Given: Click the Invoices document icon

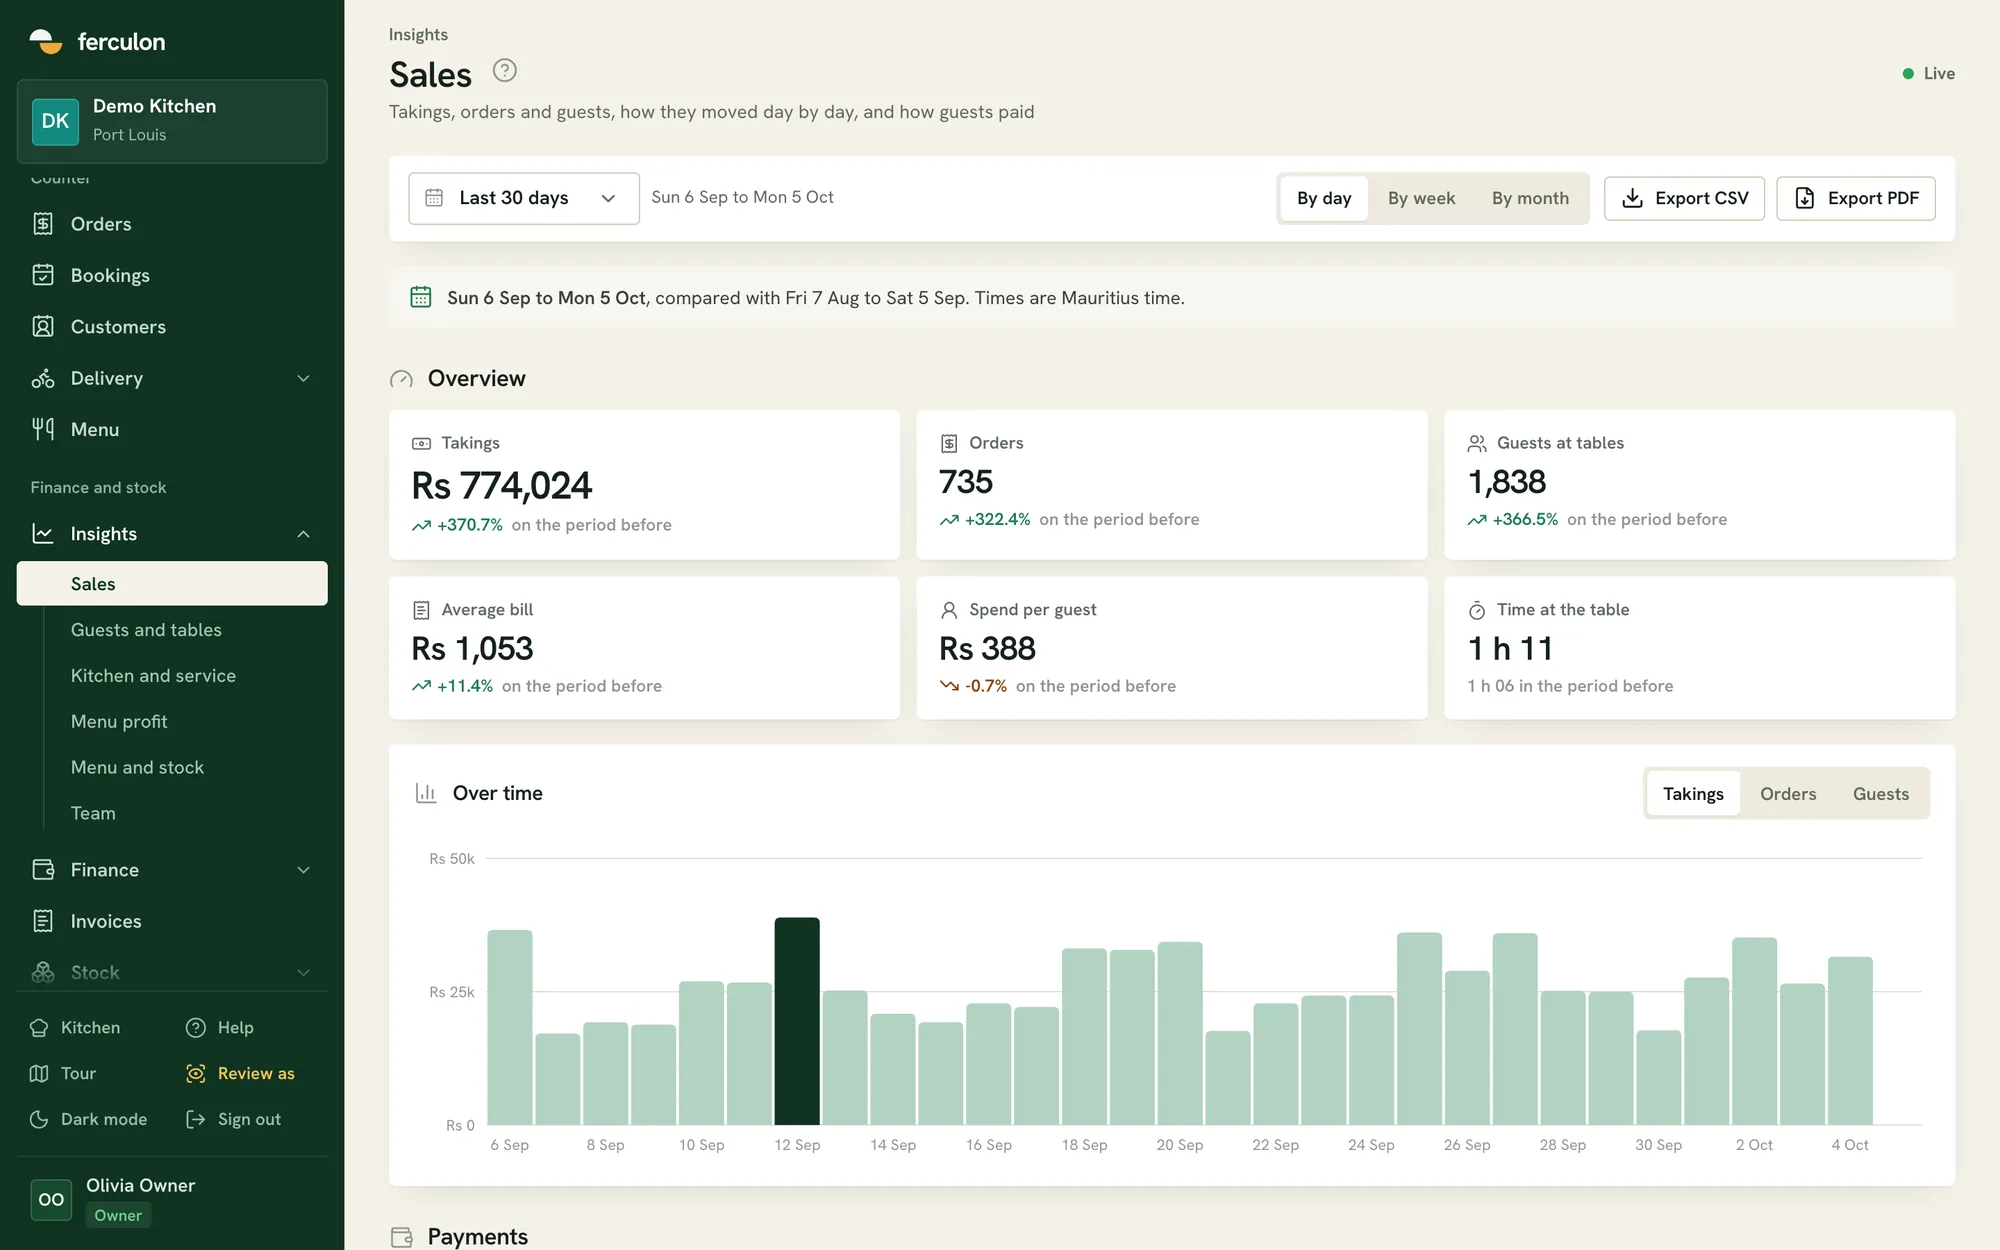Looking at the screenshot, I should pyautogui.click(x=43, y=921).
